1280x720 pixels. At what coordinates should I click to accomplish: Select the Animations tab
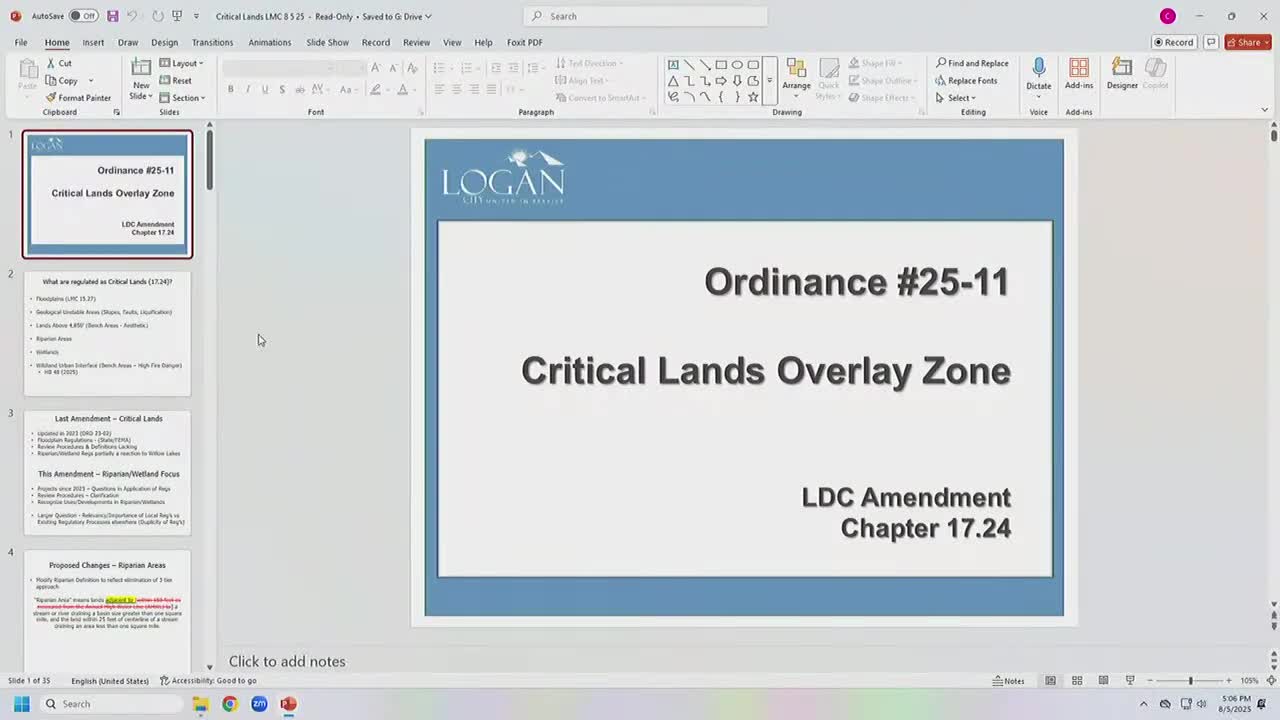270,42
